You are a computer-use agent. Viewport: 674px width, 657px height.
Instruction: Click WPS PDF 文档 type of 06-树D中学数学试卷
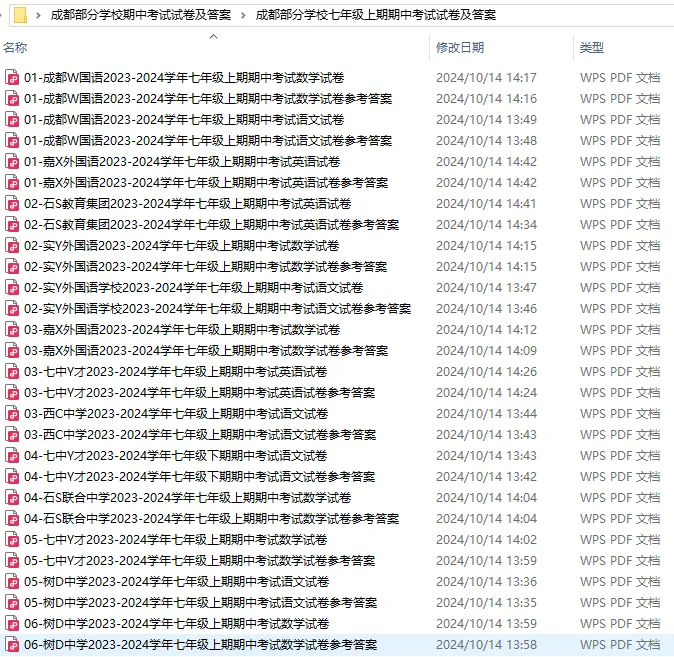coord(620,624)
